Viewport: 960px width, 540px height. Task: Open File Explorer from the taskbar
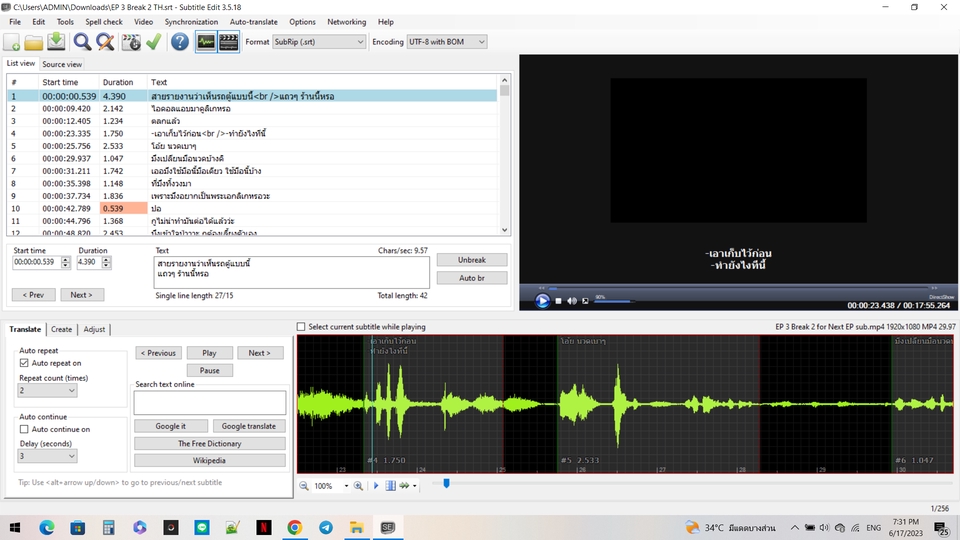coord(356,527)
